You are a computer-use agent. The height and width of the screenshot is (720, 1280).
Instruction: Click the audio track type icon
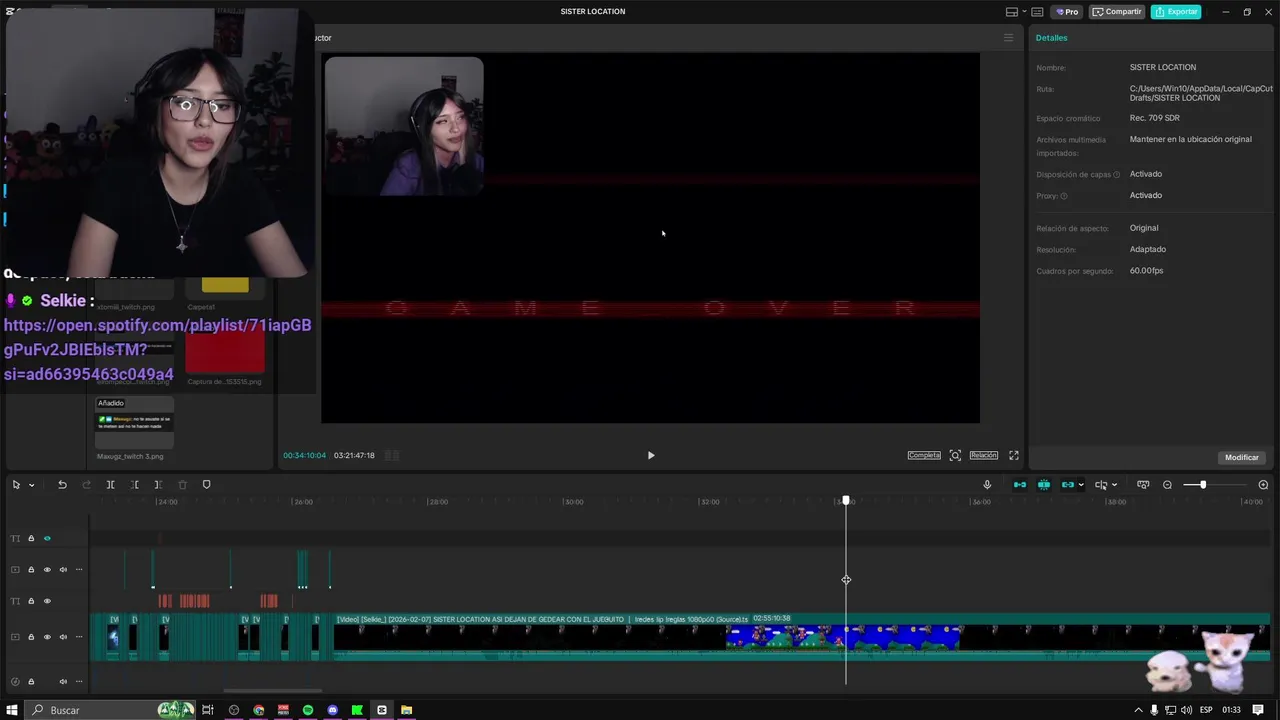click(15, 682)
